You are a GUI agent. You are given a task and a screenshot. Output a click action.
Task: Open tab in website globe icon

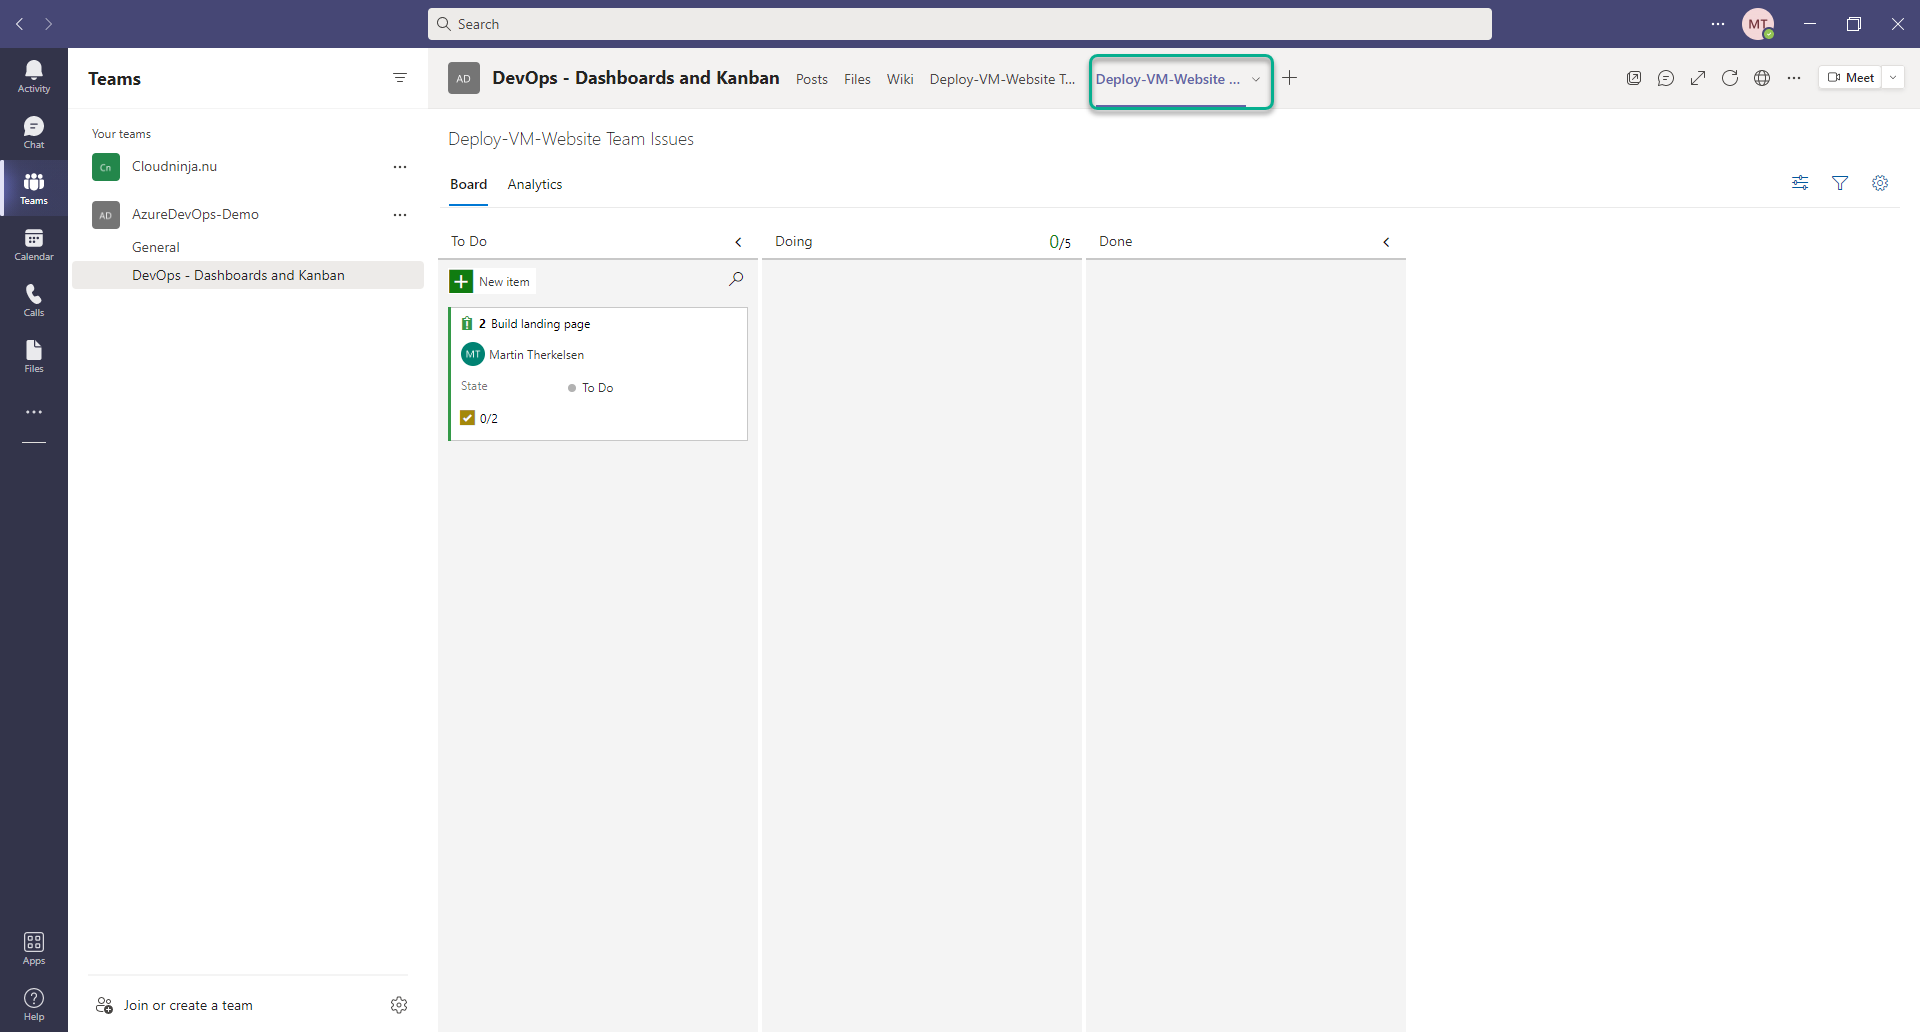(1762, 78)
